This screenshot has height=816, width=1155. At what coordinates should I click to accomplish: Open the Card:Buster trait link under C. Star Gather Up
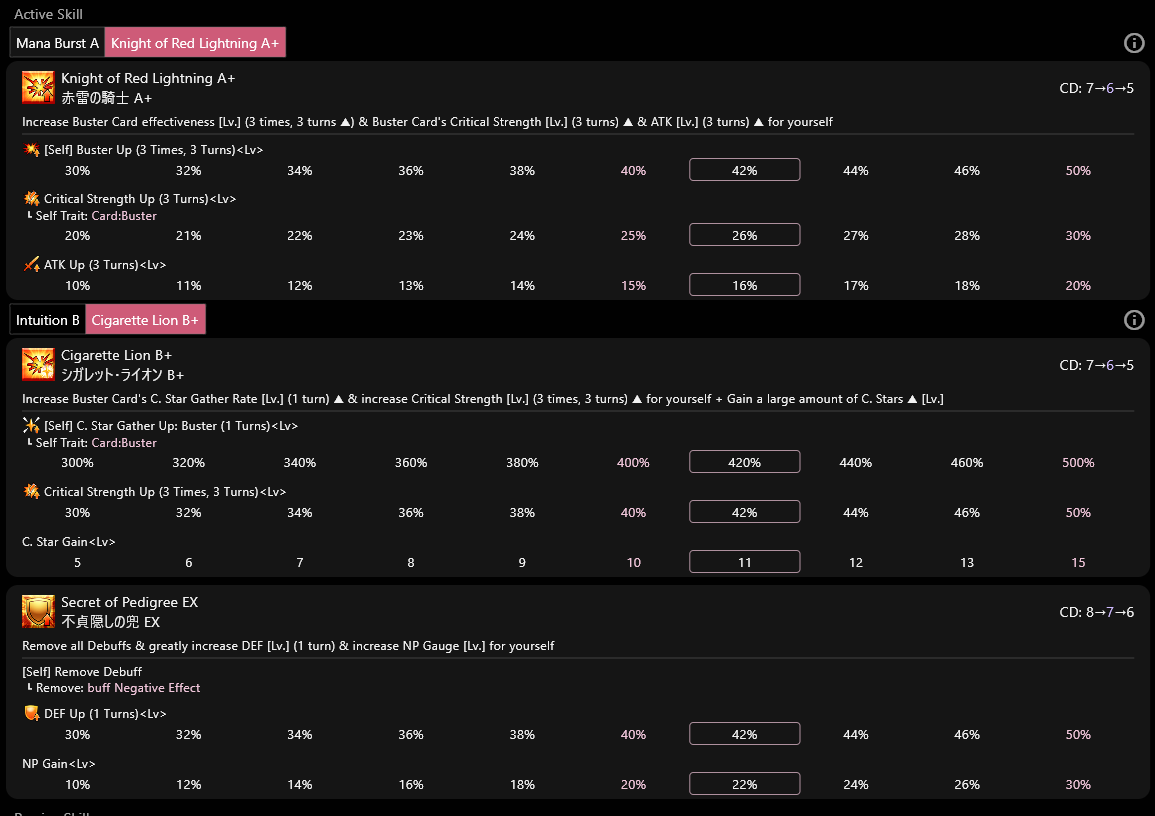(x=124, y=443)
